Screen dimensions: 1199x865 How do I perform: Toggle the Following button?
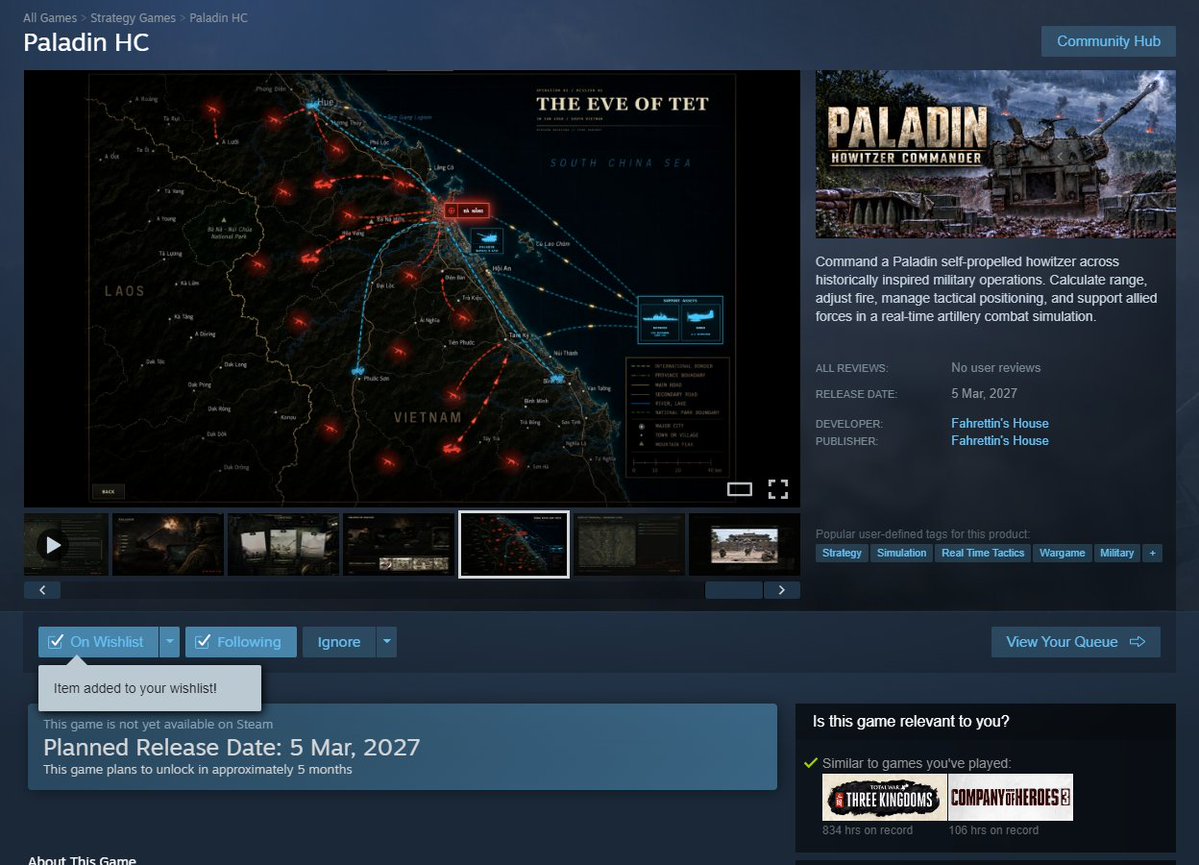pyautogui.click(x=241, y=642)
